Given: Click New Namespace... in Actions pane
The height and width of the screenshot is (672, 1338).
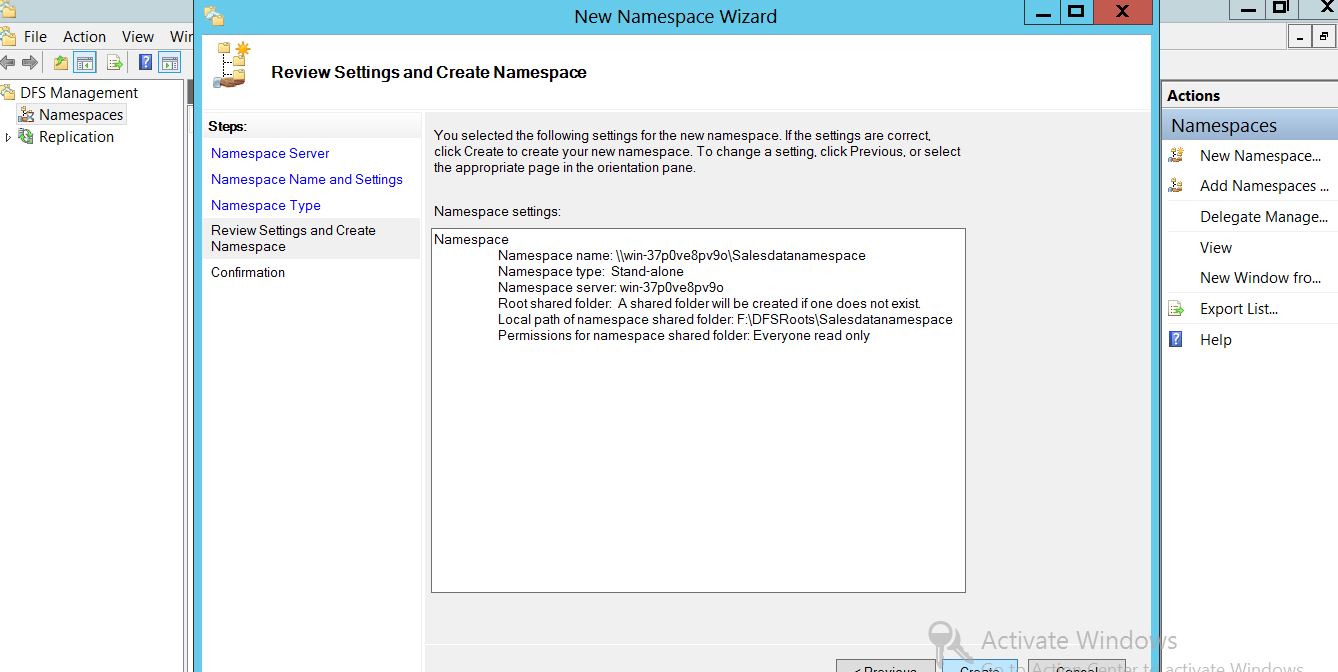Looking at the screenshot, I should click(1259, 156).
